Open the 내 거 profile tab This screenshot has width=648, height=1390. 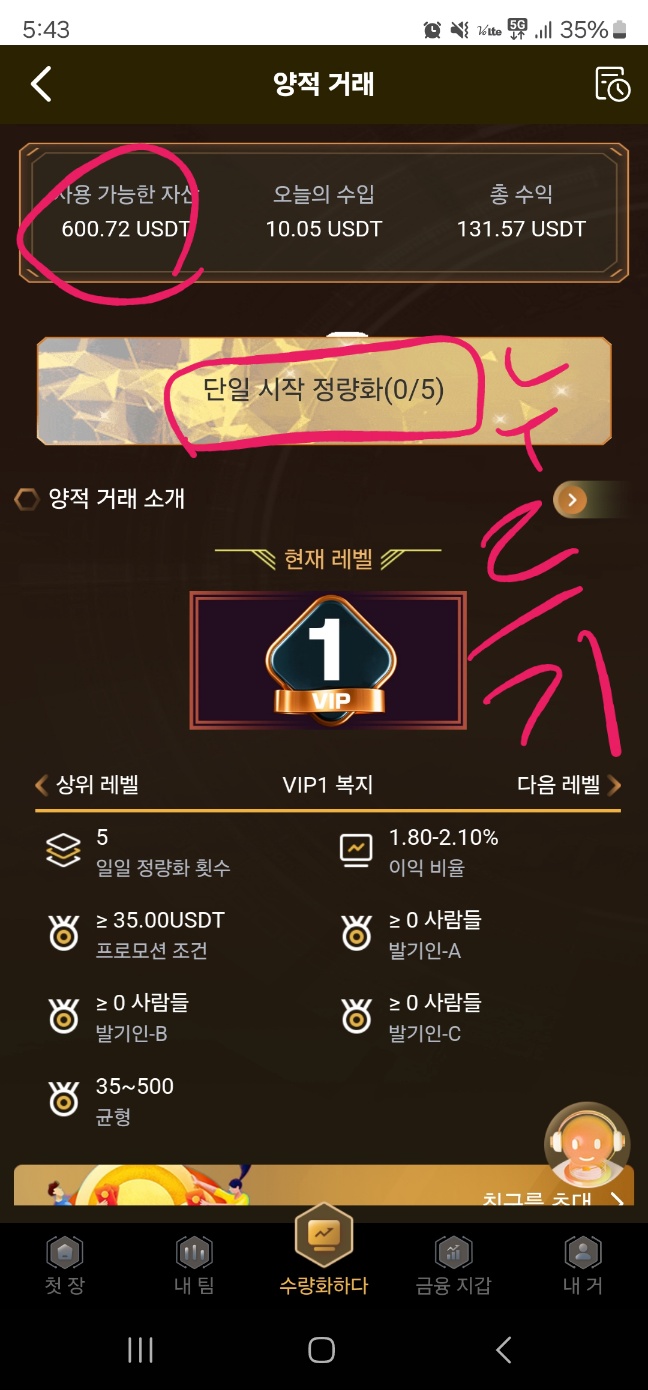(583, 1265)
